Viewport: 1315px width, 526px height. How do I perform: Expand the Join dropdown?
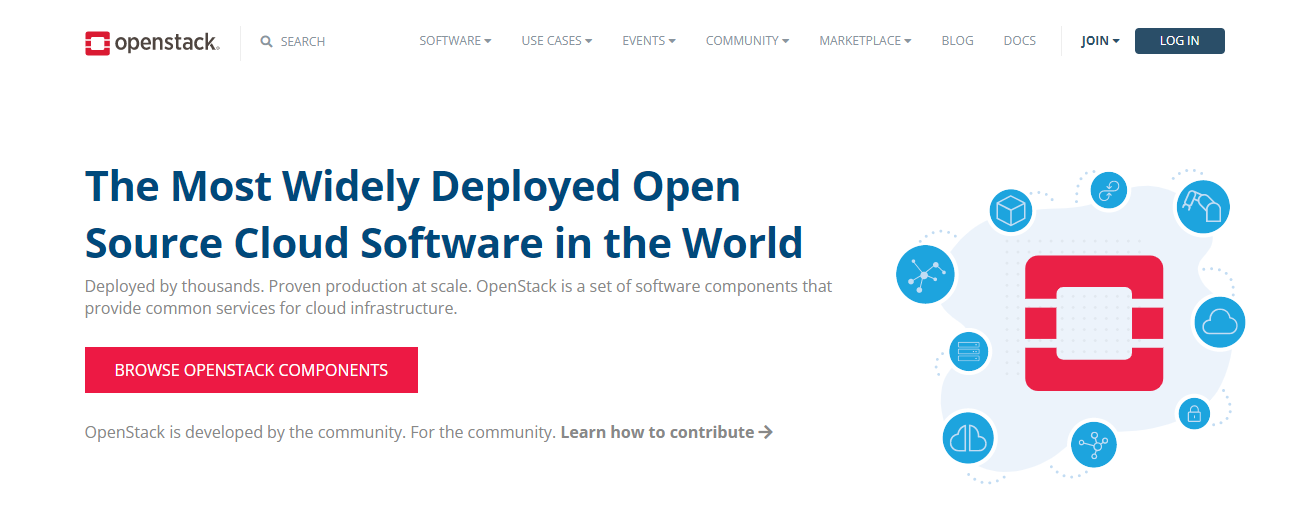point(1100,41)
